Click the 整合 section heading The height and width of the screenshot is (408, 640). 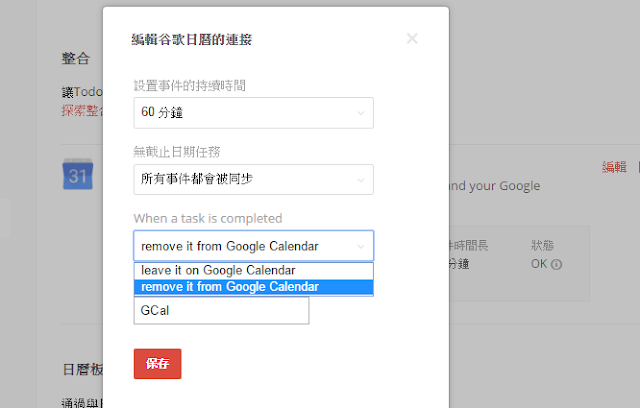tap(76, 58)
